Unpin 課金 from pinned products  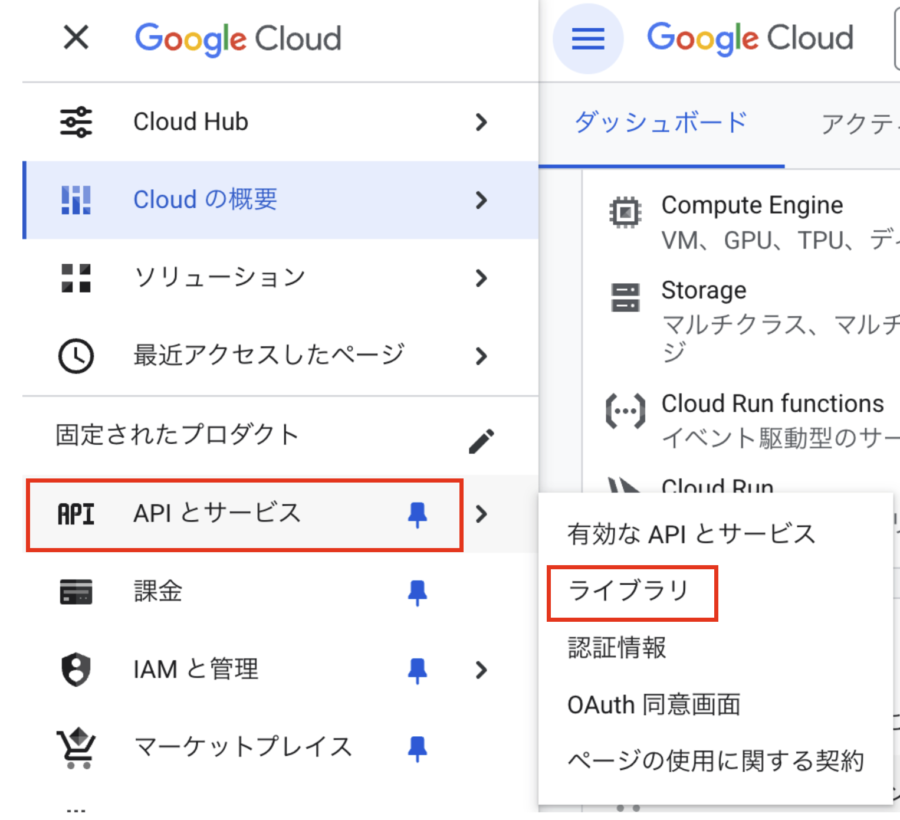[417, 592]
